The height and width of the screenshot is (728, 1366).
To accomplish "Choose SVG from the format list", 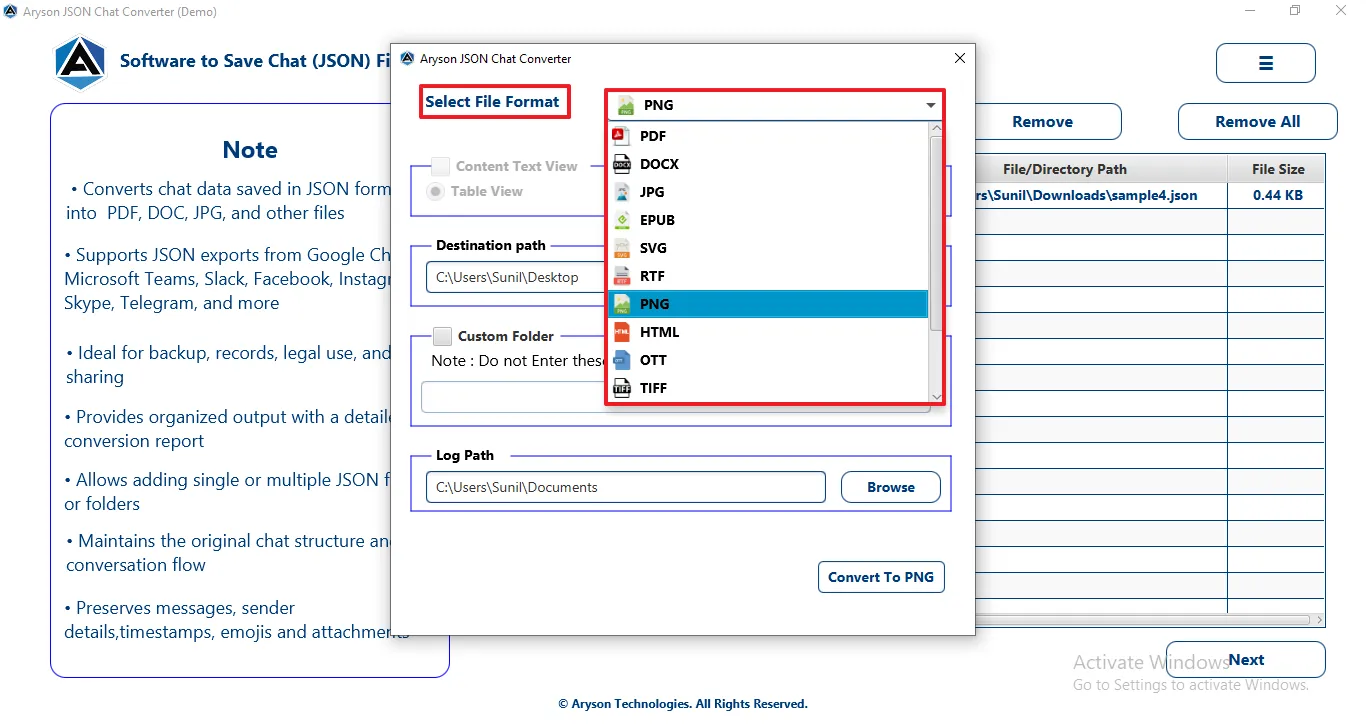I will (769, 248).
